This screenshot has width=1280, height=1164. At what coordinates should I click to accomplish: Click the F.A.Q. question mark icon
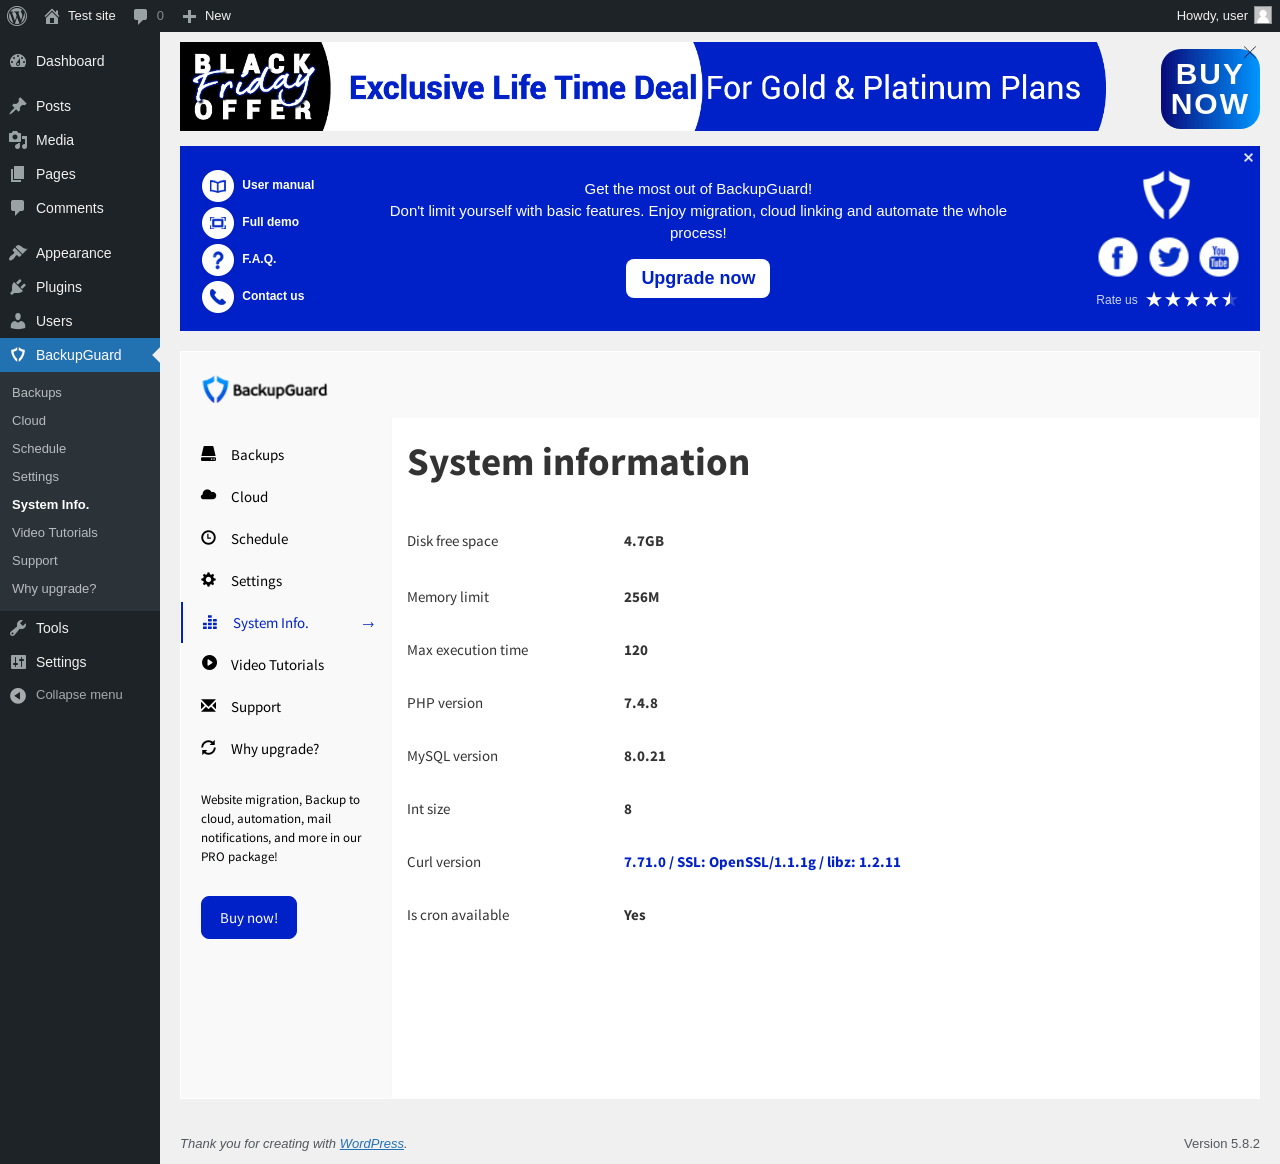pyautogui.click(x=218, y=260)
